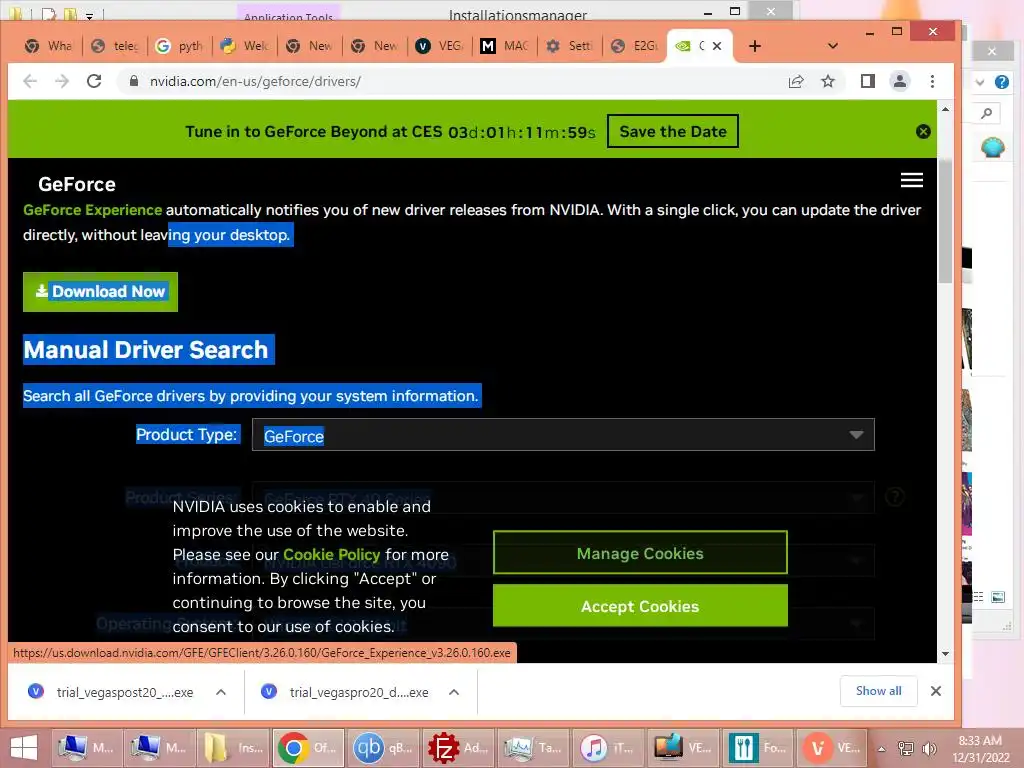This screenshot has width=1024, height=768.
Task: Open the Chrome profile avatar
Action: pyautogui.click(x=900, y=81)
